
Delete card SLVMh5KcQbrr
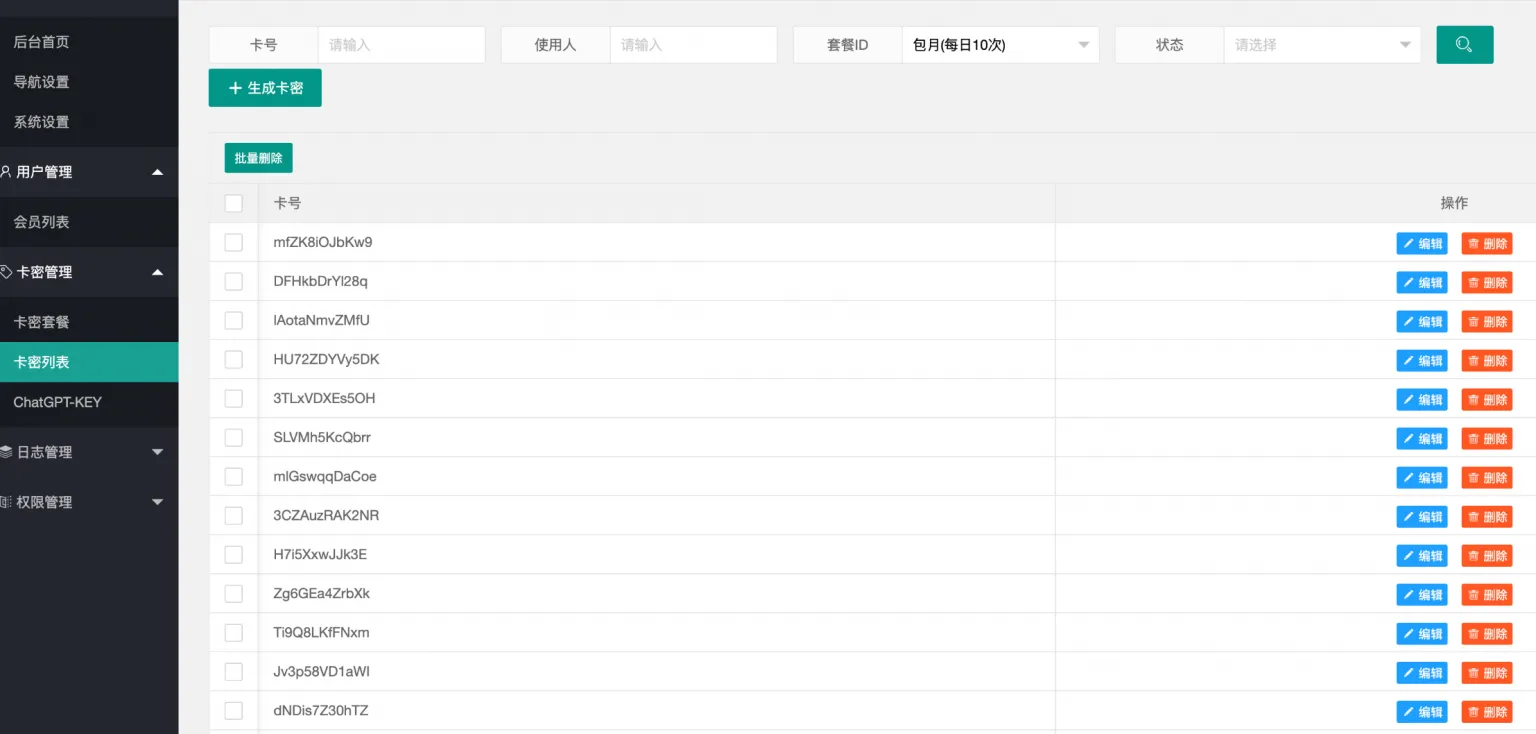[1487, 438]
